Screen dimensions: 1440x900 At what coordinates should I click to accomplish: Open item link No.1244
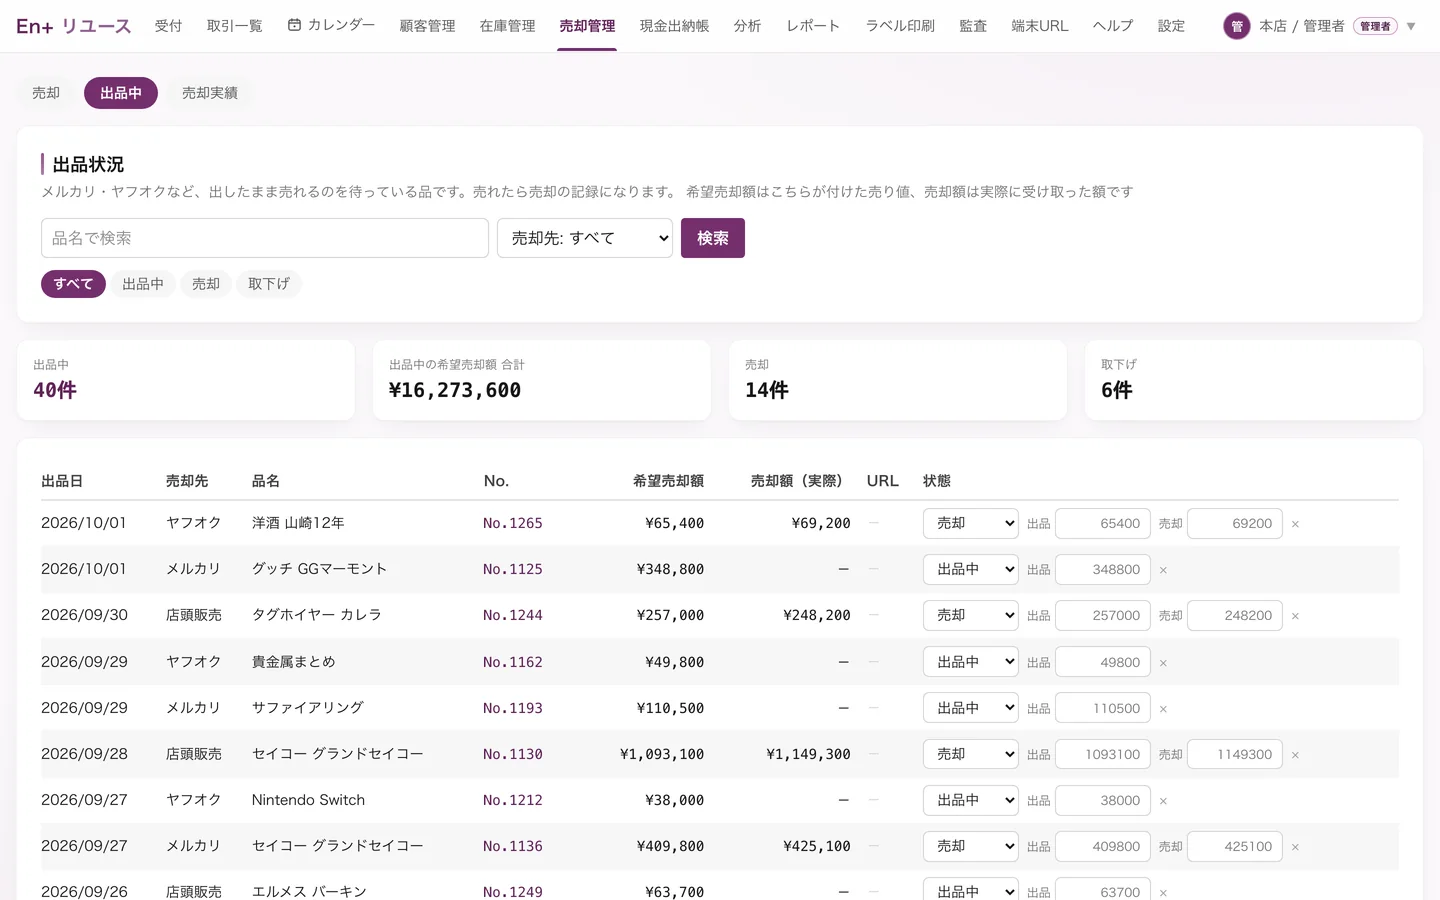coord(513,615)
